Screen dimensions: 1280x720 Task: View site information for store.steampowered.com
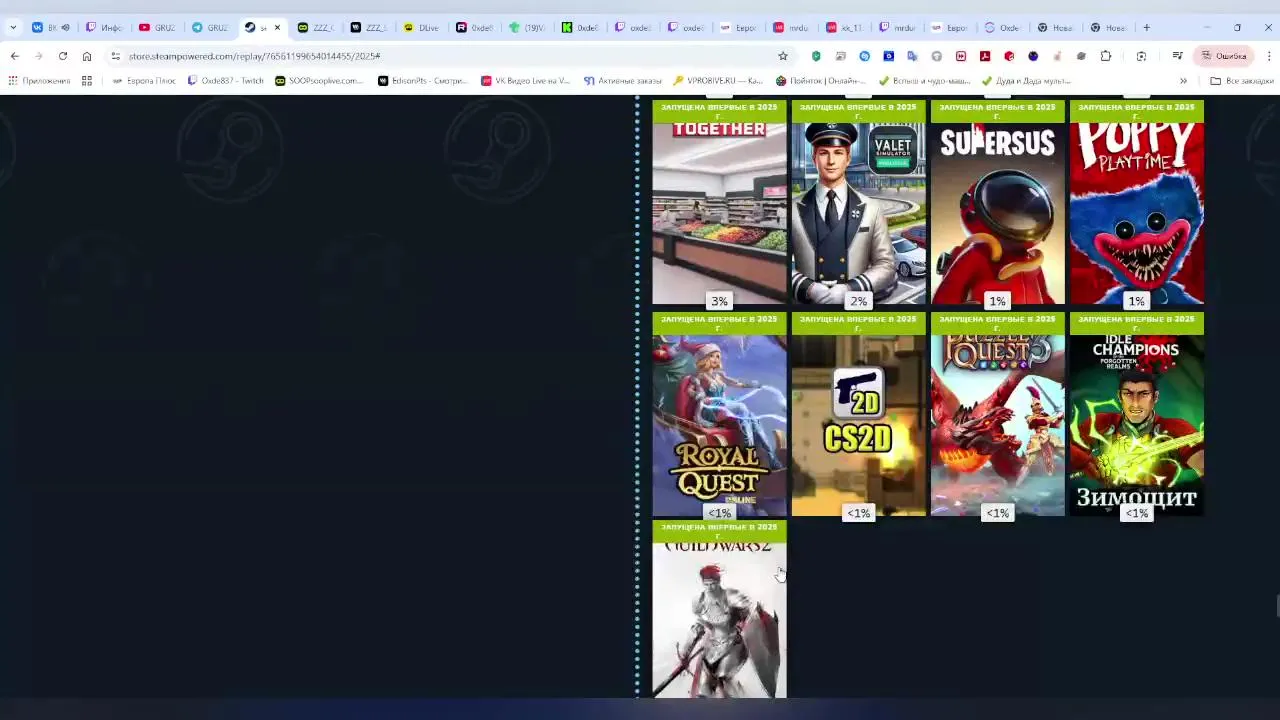pos(116,56)
